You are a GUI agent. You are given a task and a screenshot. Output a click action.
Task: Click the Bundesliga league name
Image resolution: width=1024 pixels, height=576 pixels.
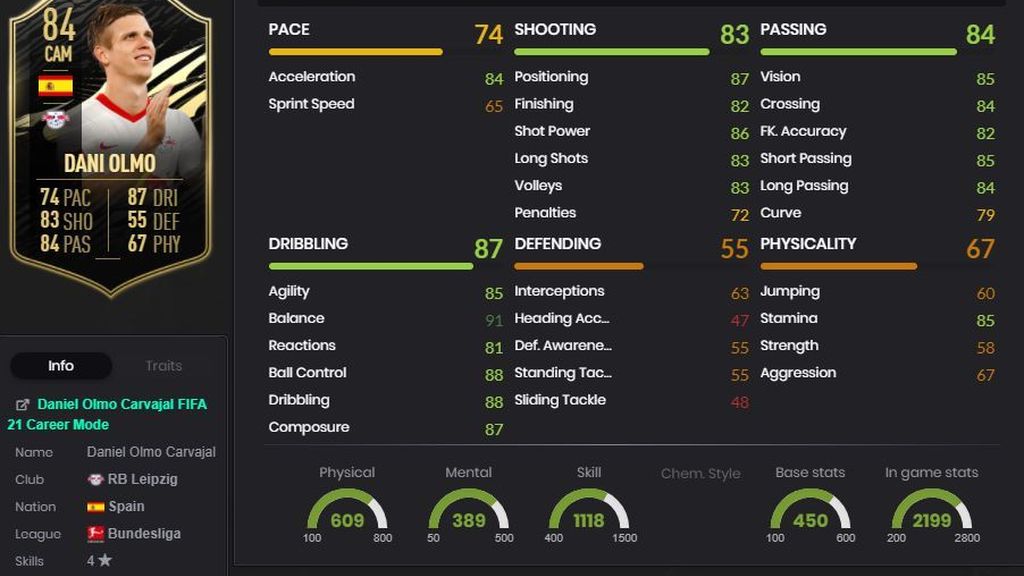[x=144, y=534]
